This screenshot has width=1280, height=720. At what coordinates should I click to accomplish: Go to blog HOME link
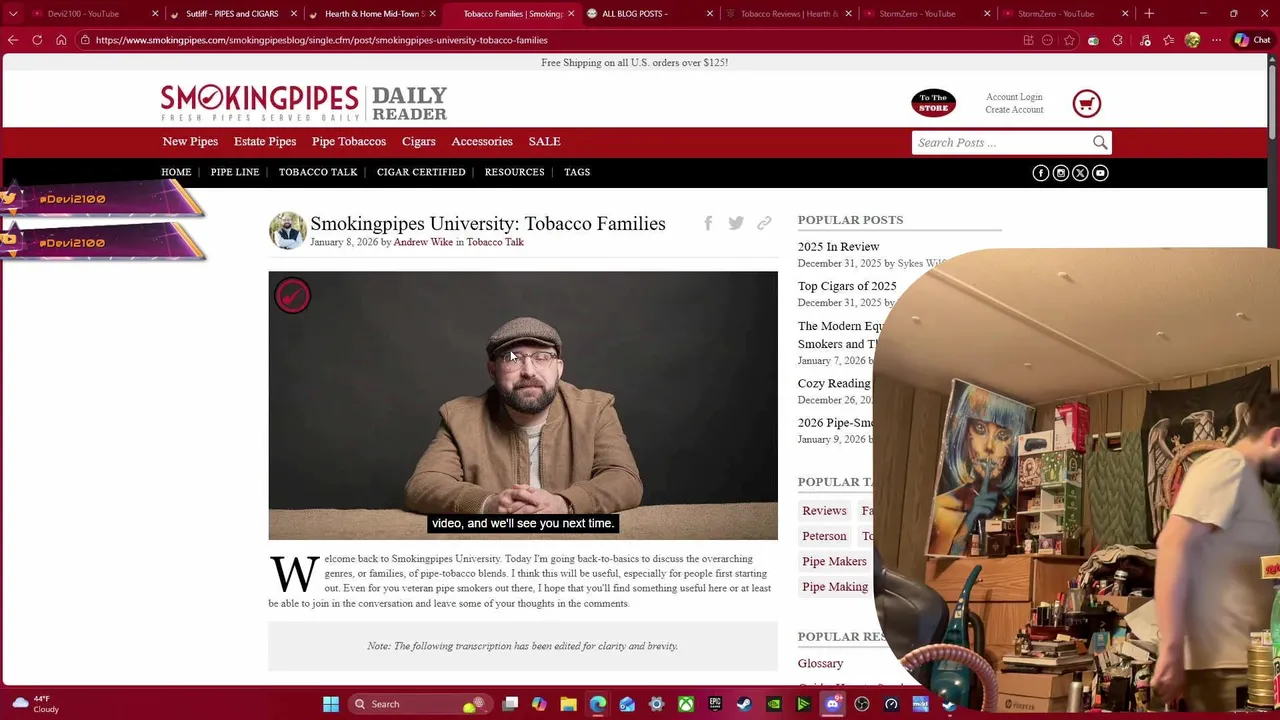pos(176,172)
